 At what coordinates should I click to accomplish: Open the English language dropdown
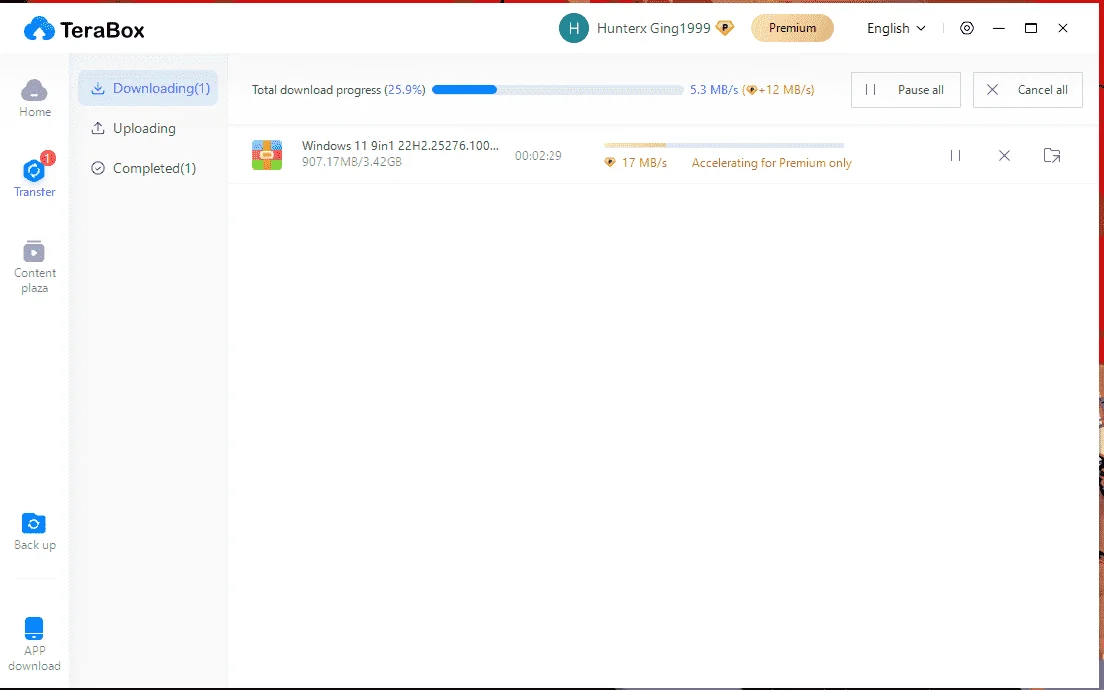[896, 28]
